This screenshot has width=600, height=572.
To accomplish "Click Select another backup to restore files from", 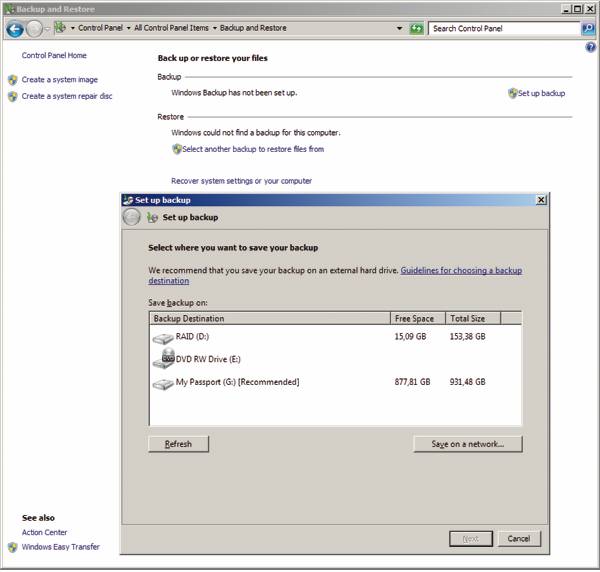I will coord(253,149).
